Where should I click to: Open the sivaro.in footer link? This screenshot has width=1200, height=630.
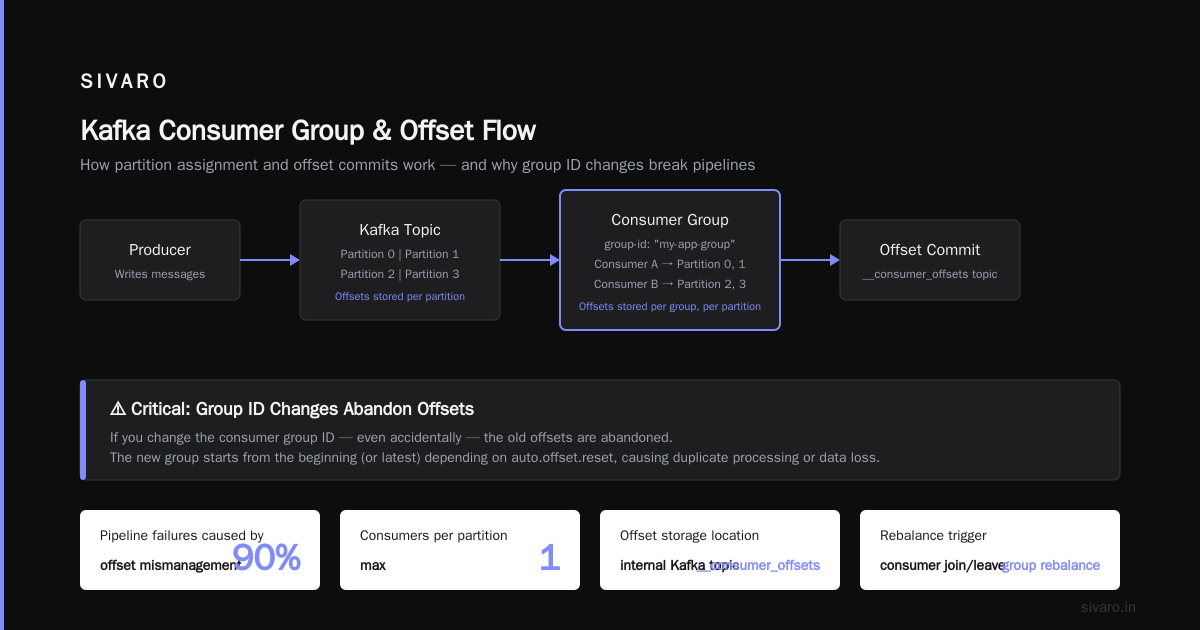pos(1109,607)
